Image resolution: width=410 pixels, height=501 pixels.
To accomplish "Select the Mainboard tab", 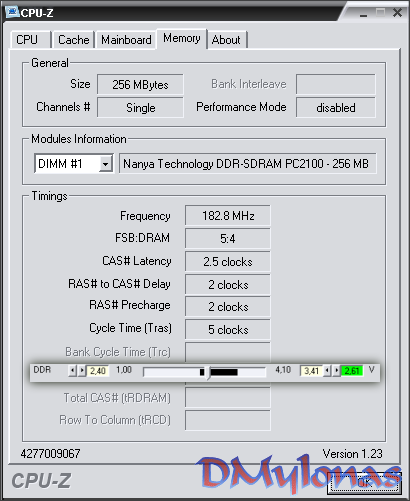I will click(x=126, y=40).
